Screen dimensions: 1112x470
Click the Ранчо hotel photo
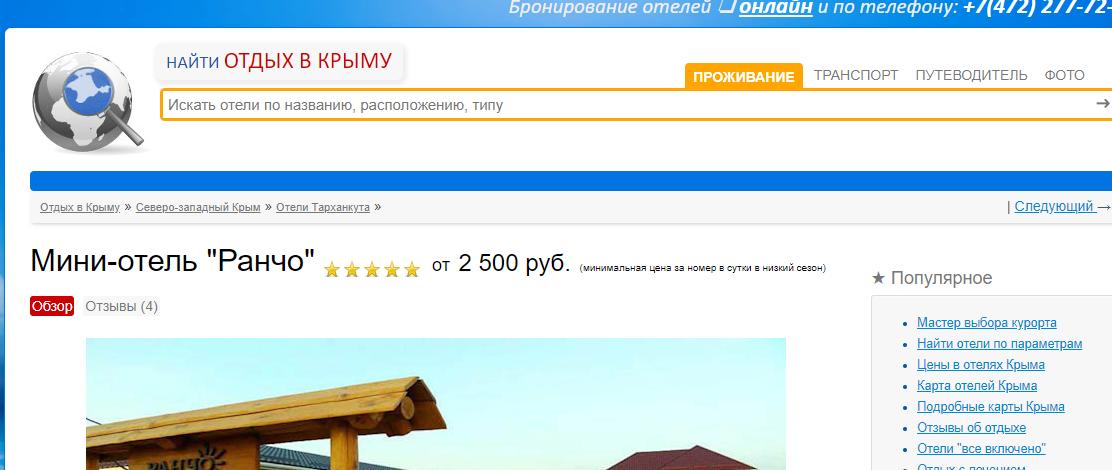pos(435,403)
